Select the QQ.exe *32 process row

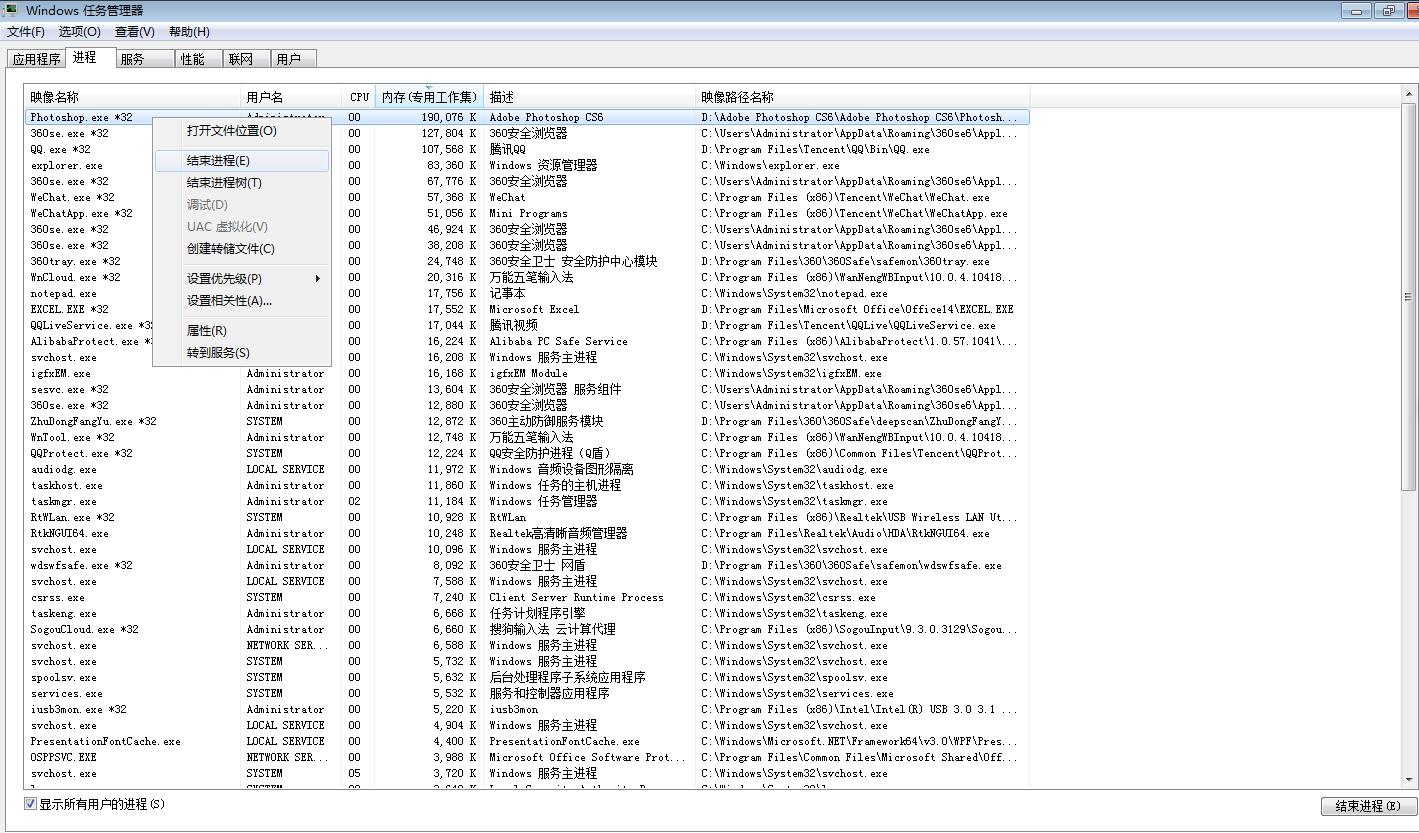coord(527,149)
